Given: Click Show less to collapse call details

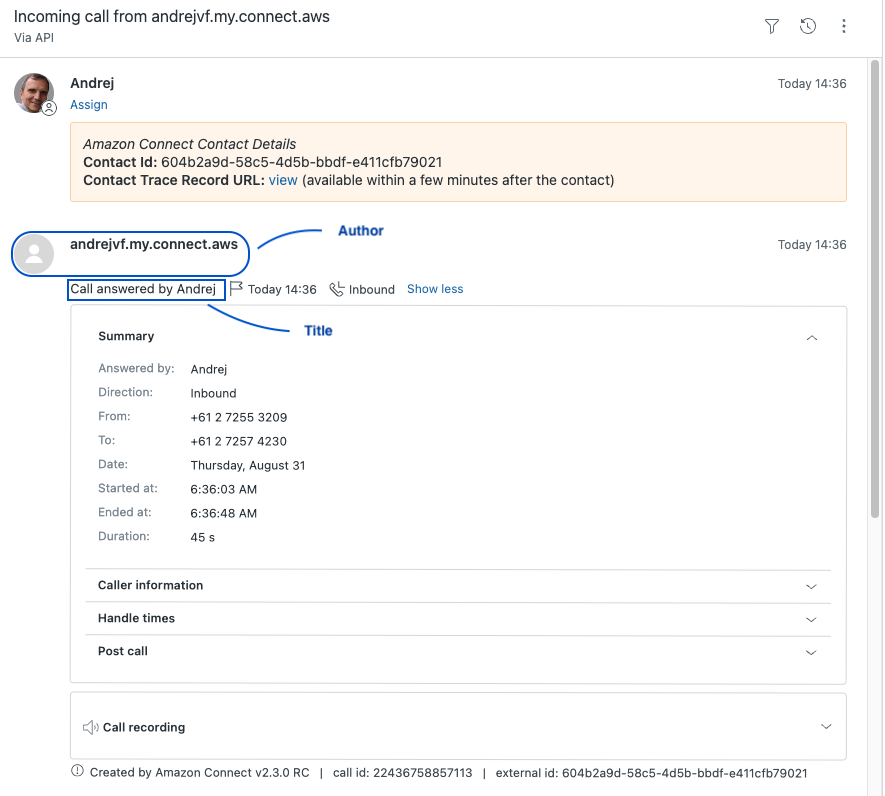Looking at the screenshot, I should click(x=435, y=289).
